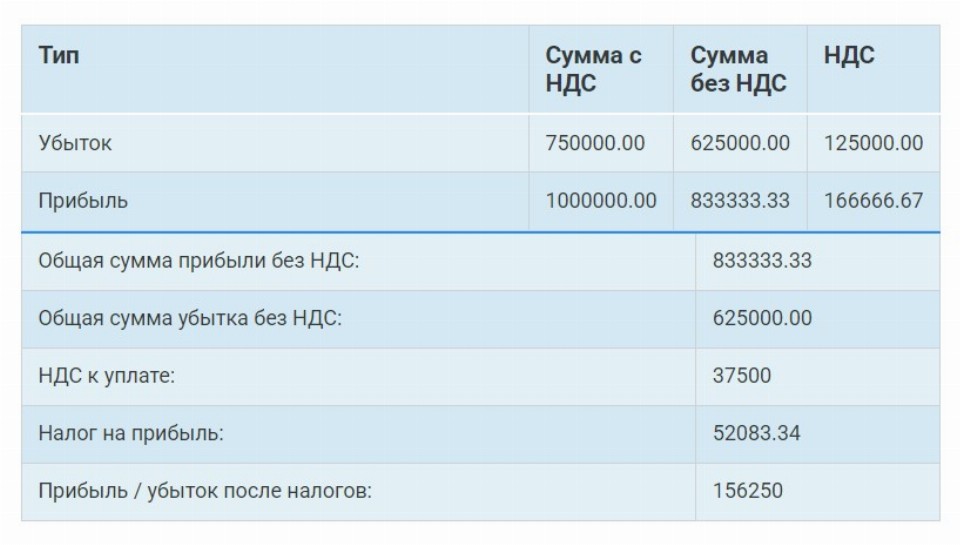Select the 1000000.00 cell
Viewport: 961px width, 545px height.
601,201
